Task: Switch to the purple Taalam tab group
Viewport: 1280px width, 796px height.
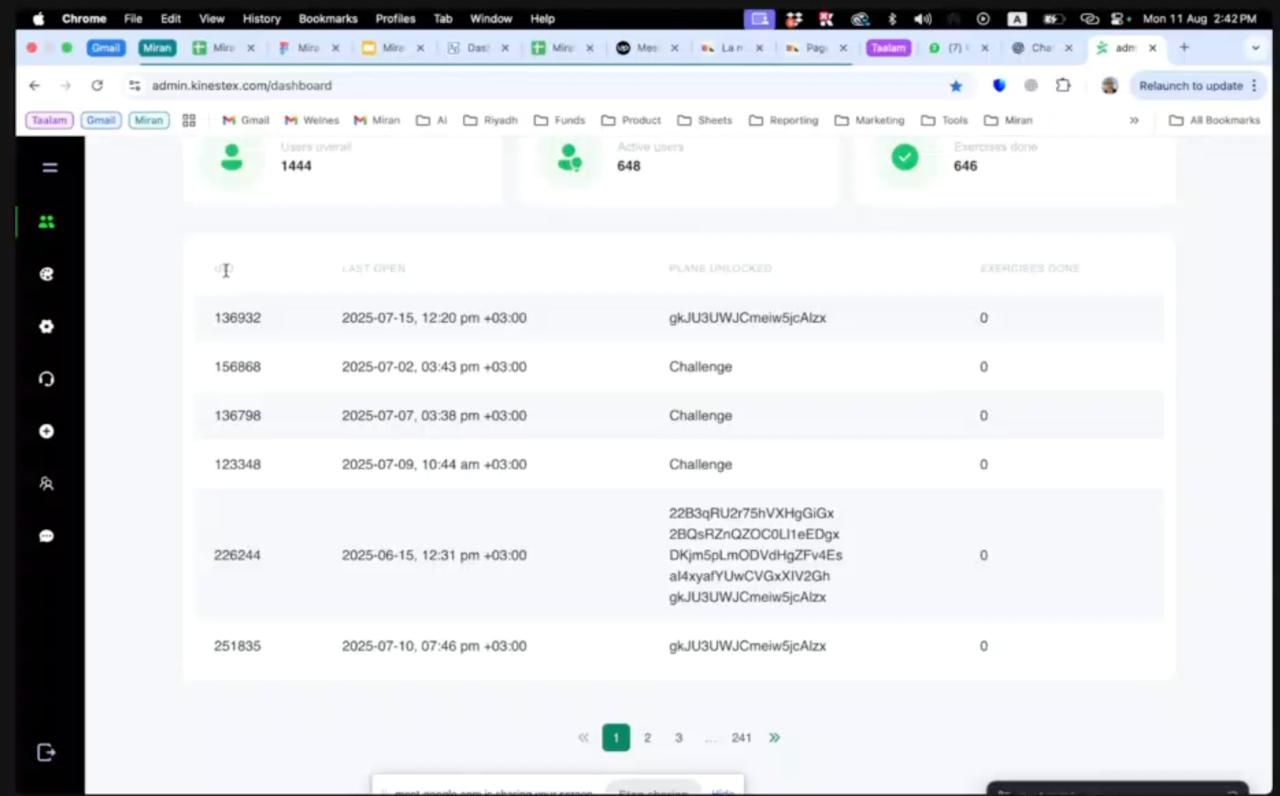Action: click(888, 48)
